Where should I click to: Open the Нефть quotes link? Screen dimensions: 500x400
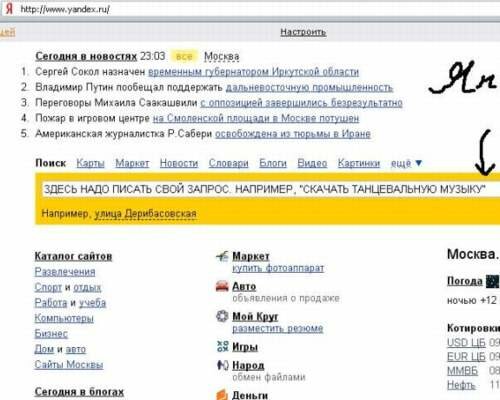pos(461,385)
